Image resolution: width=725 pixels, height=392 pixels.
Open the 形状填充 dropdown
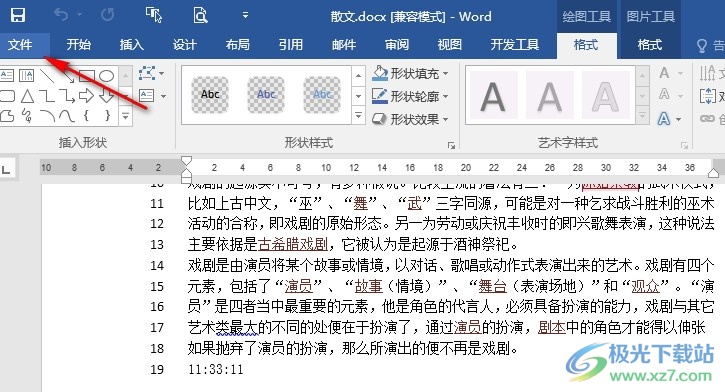point(410,74)
